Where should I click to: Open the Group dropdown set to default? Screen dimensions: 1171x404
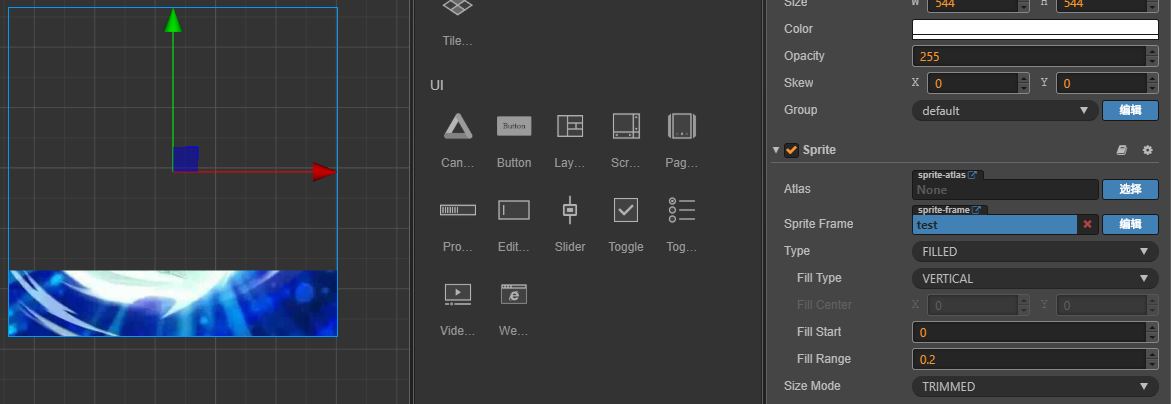[1004, 110]
